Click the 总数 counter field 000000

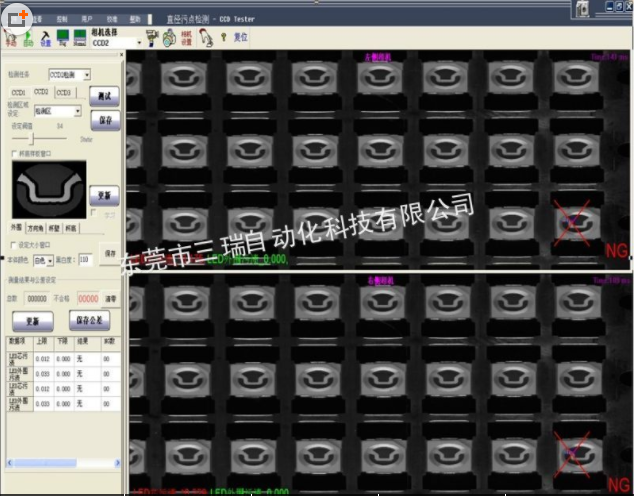(x=37, y=299)
